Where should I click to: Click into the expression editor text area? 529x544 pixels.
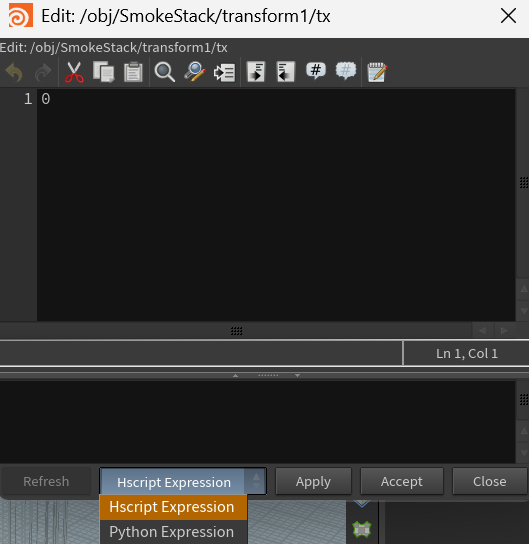pos(276,205)
